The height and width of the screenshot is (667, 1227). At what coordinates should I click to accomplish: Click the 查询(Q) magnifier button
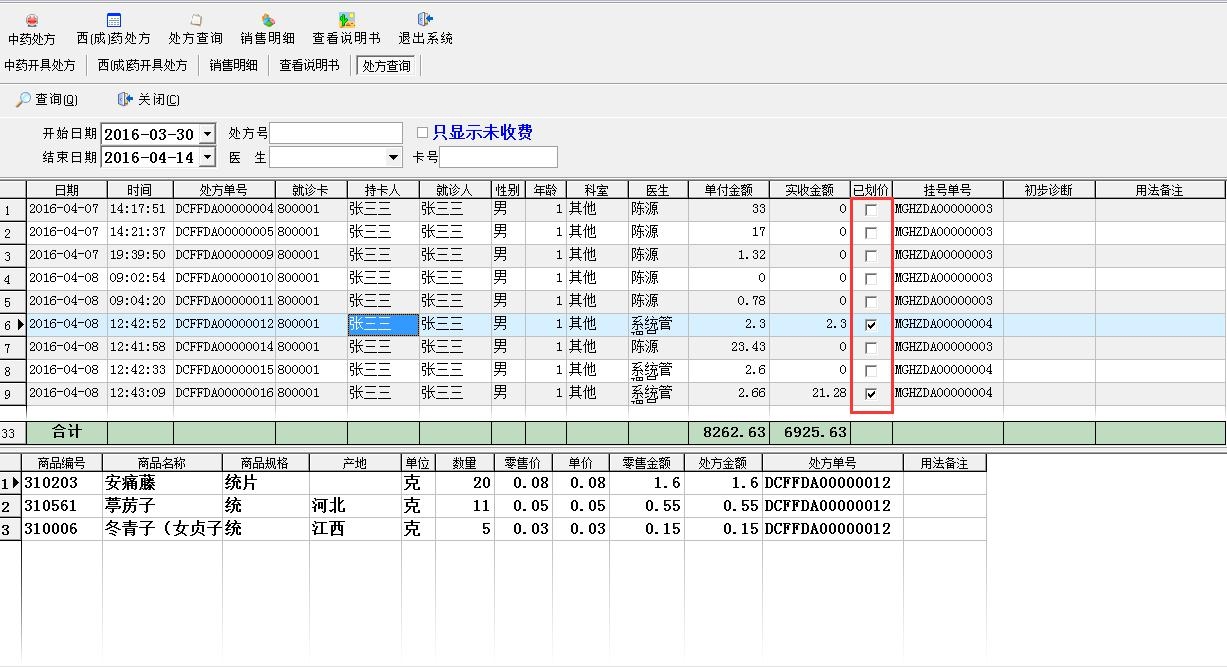click(47, 99)
